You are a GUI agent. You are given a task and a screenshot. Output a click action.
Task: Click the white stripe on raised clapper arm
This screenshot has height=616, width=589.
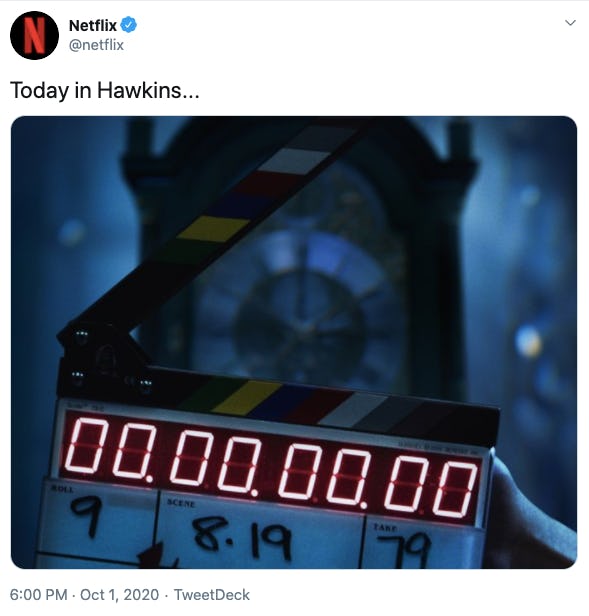tap(294, 161)
